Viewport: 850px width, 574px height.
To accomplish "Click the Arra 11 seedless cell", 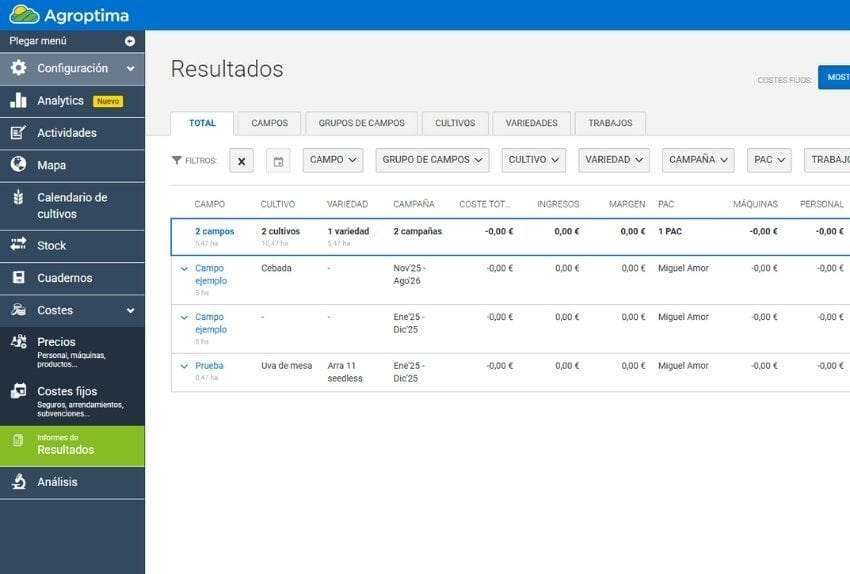I will tap(345, 372).
